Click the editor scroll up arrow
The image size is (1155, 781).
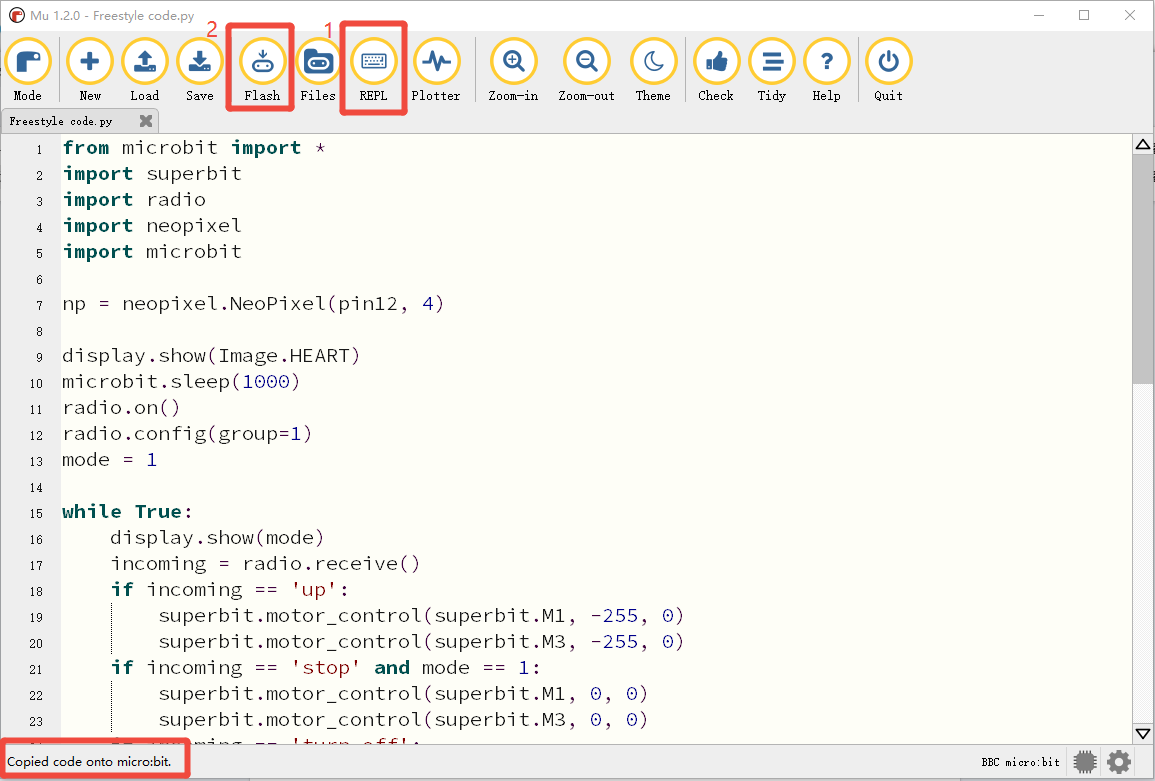coord(1143,144)
